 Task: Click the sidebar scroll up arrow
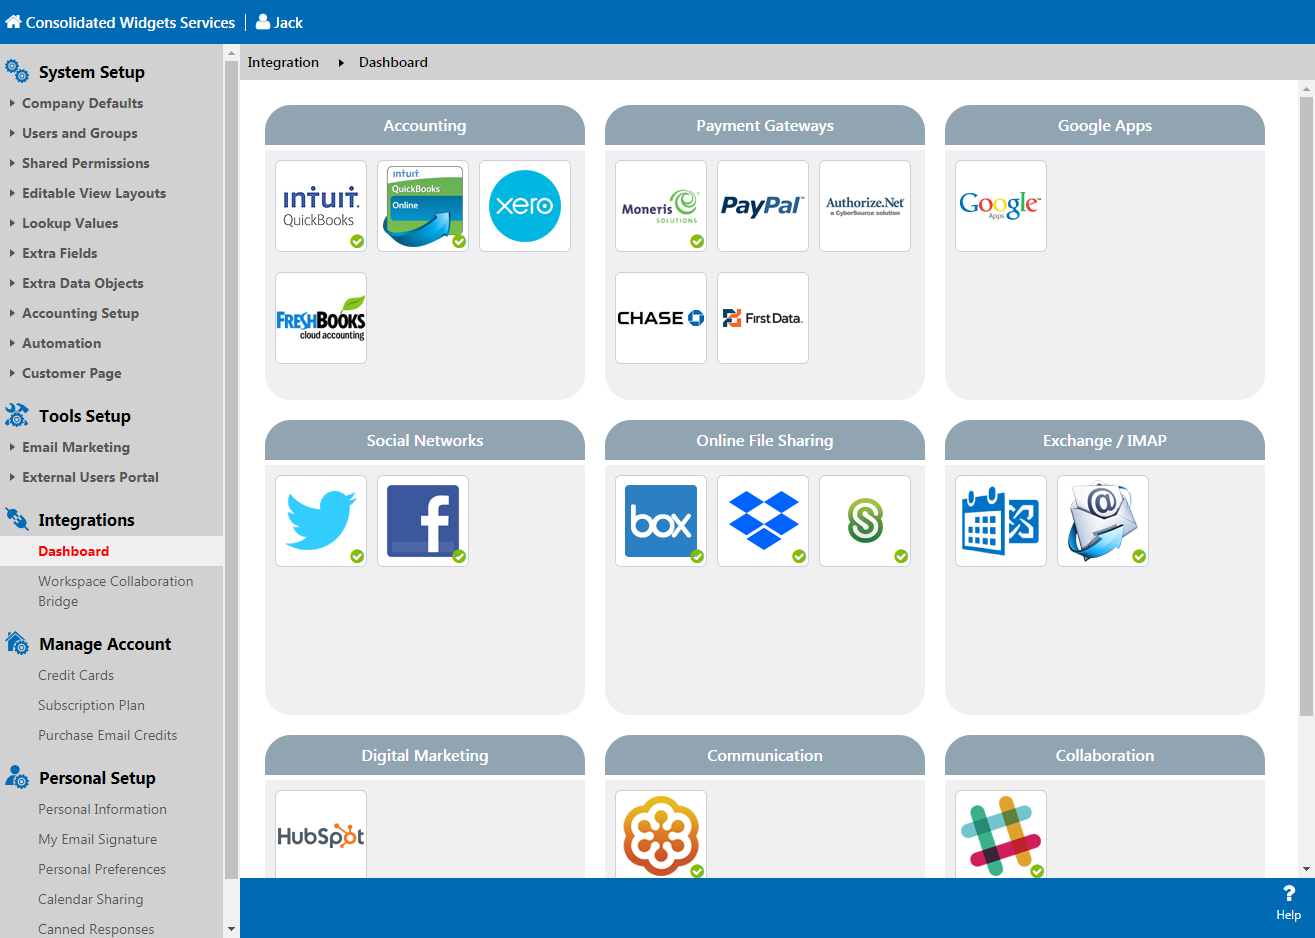231,53
